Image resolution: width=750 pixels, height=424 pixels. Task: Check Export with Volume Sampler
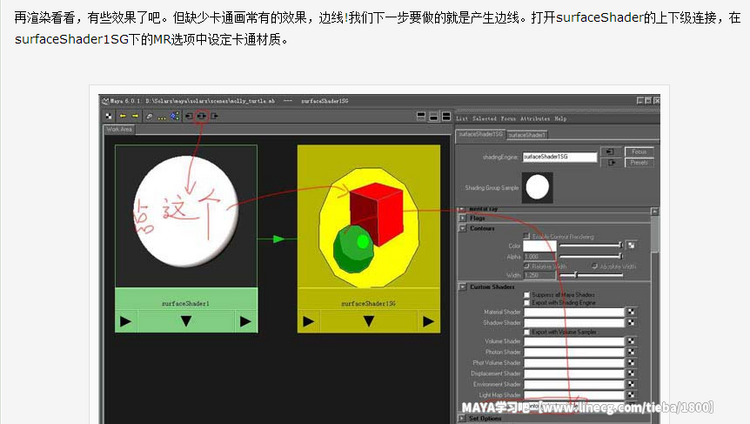[527, 332]
